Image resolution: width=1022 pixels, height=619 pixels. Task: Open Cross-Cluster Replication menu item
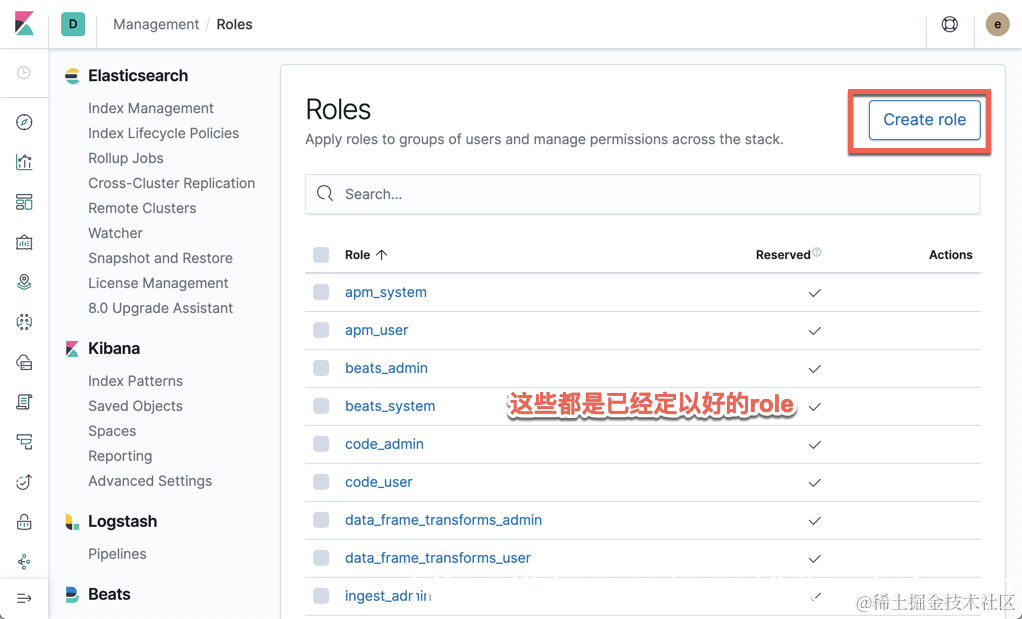[x=171, y=183]
